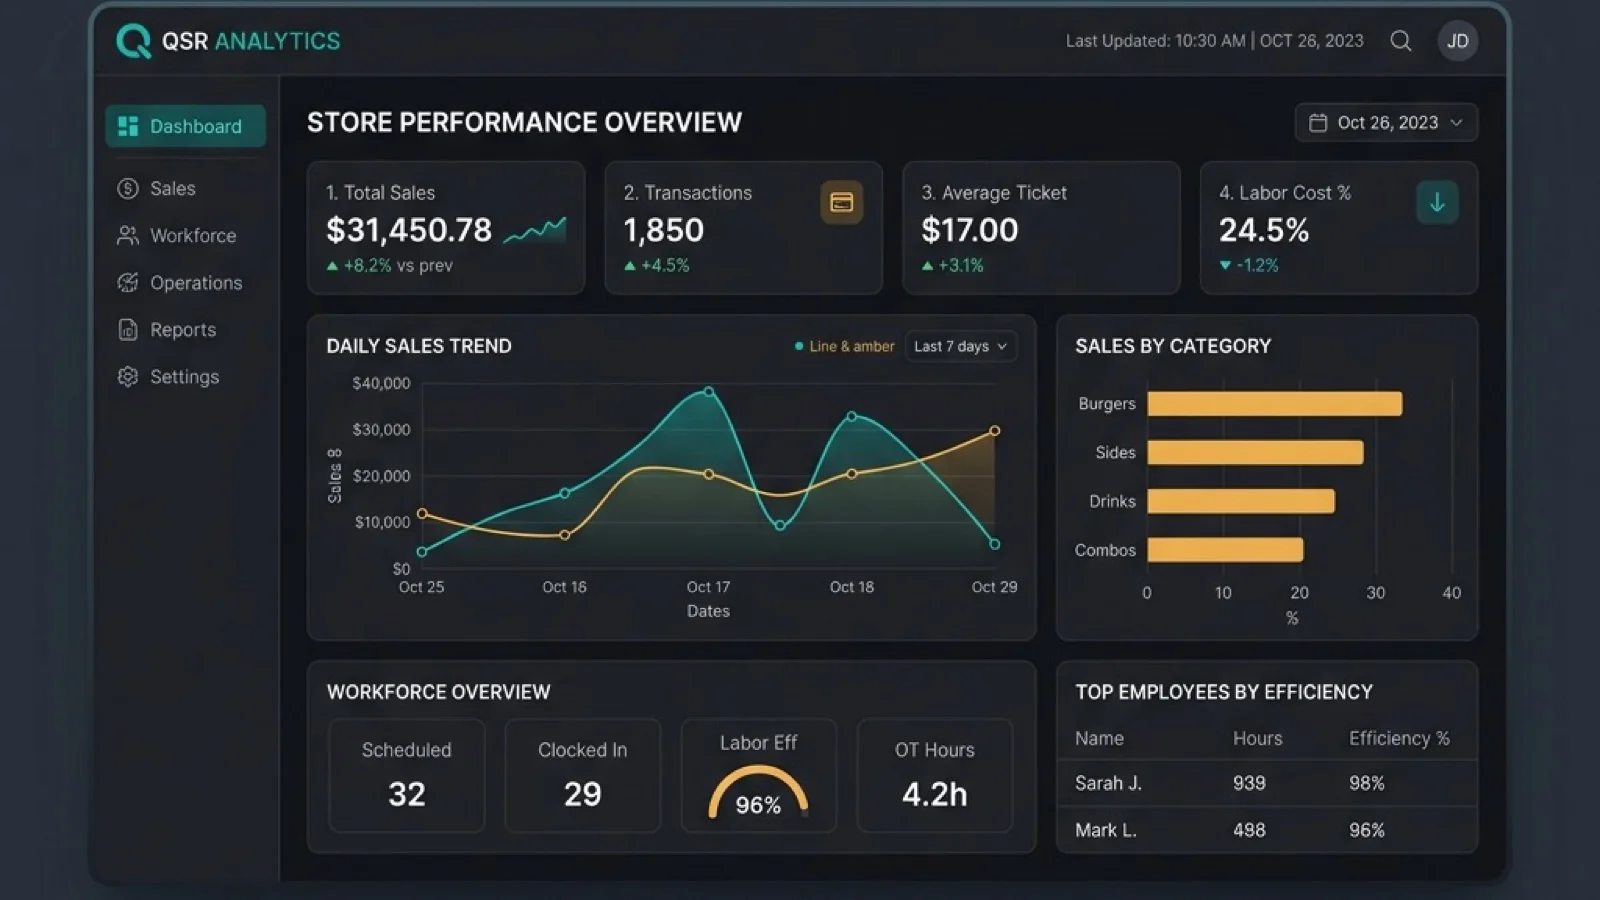
Task: Open the Settings menu item
Action: click(x=186, y=376)
